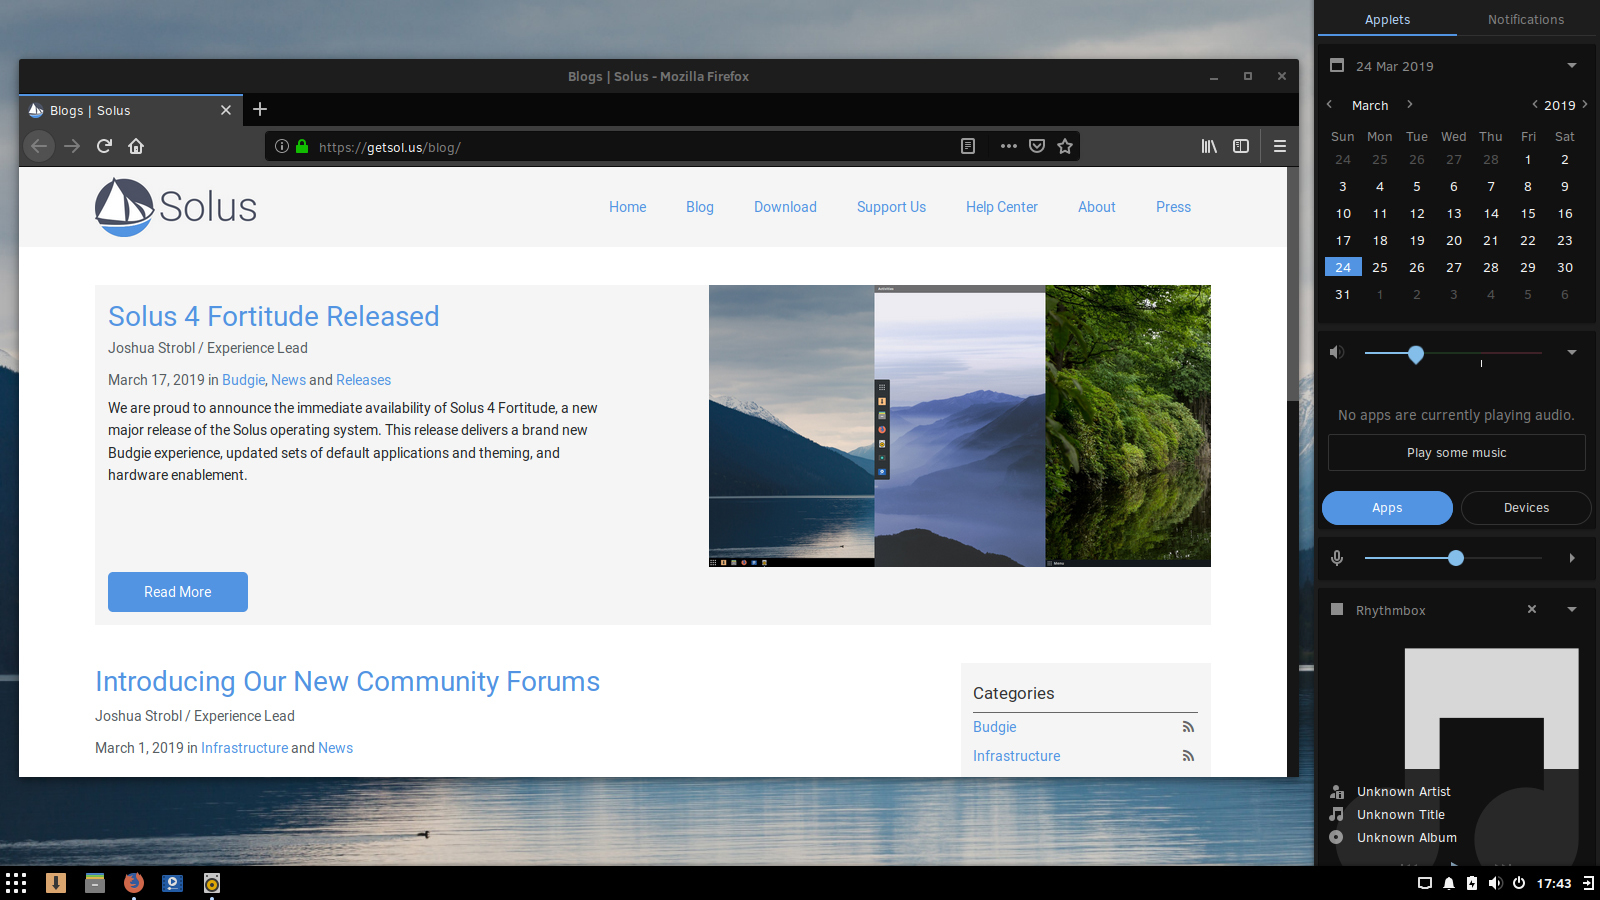This screenshot has width=1600, height=900.
Task: Collapse the volume applet with its arrow
Action: point(1572,352)
